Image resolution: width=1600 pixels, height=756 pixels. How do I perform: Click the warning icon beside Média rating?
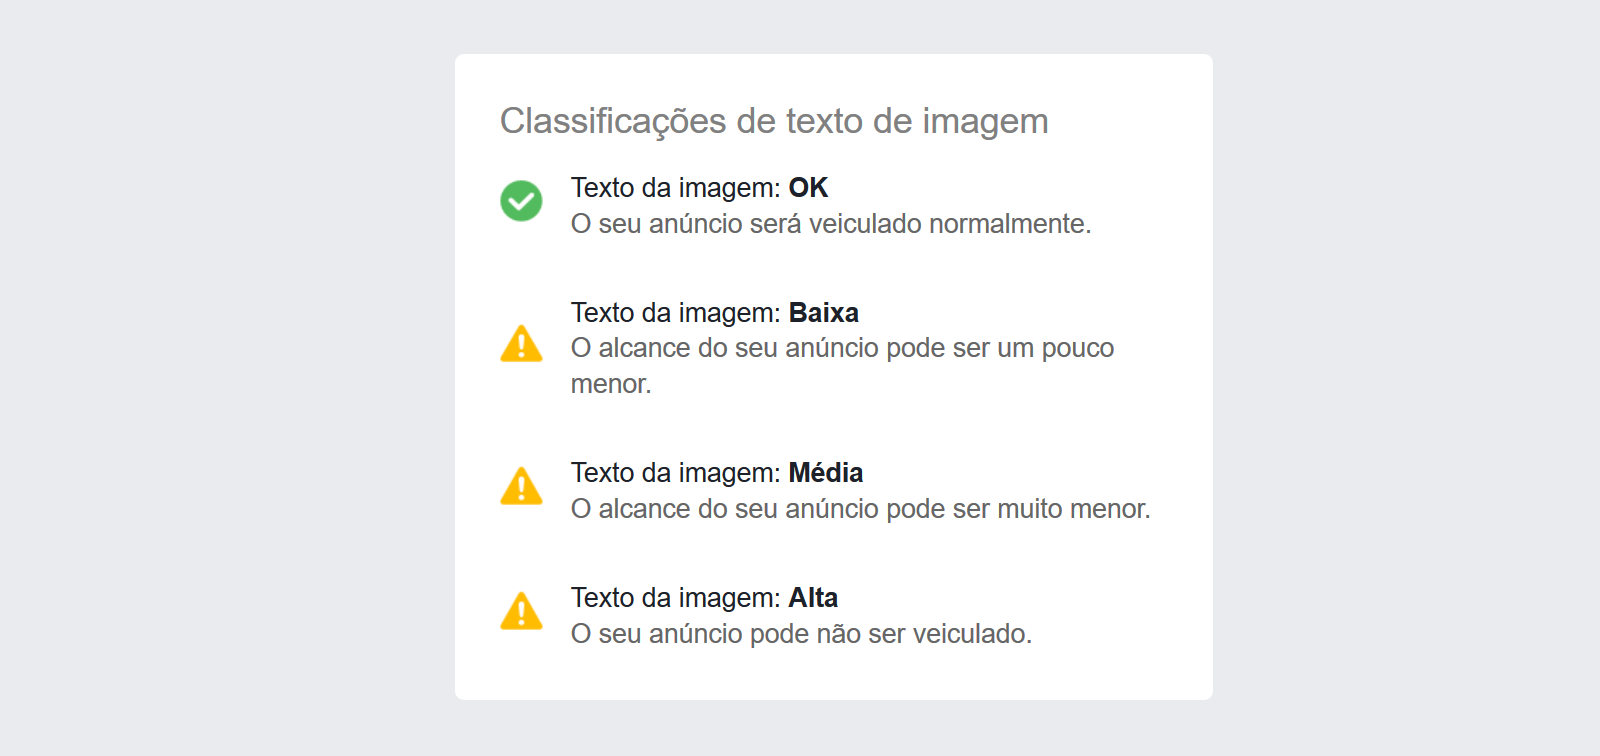pyautogui.click(x=521, y=486)
